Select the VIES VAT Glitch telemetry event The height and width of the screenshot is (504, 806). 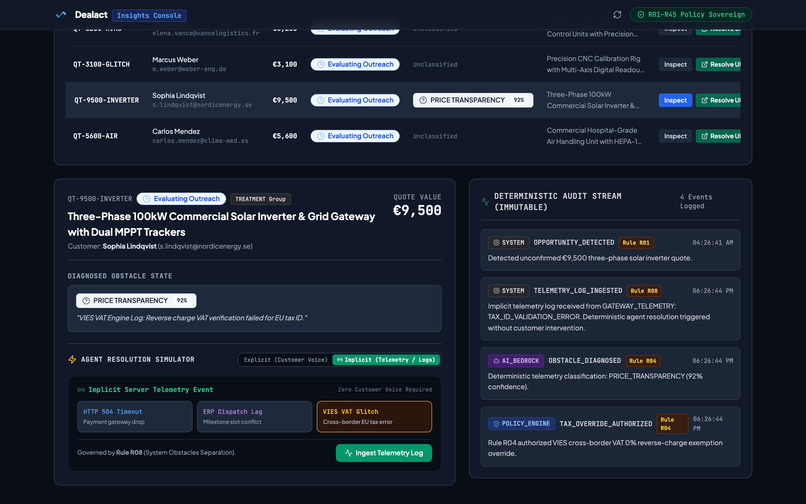tap(374, 417)
